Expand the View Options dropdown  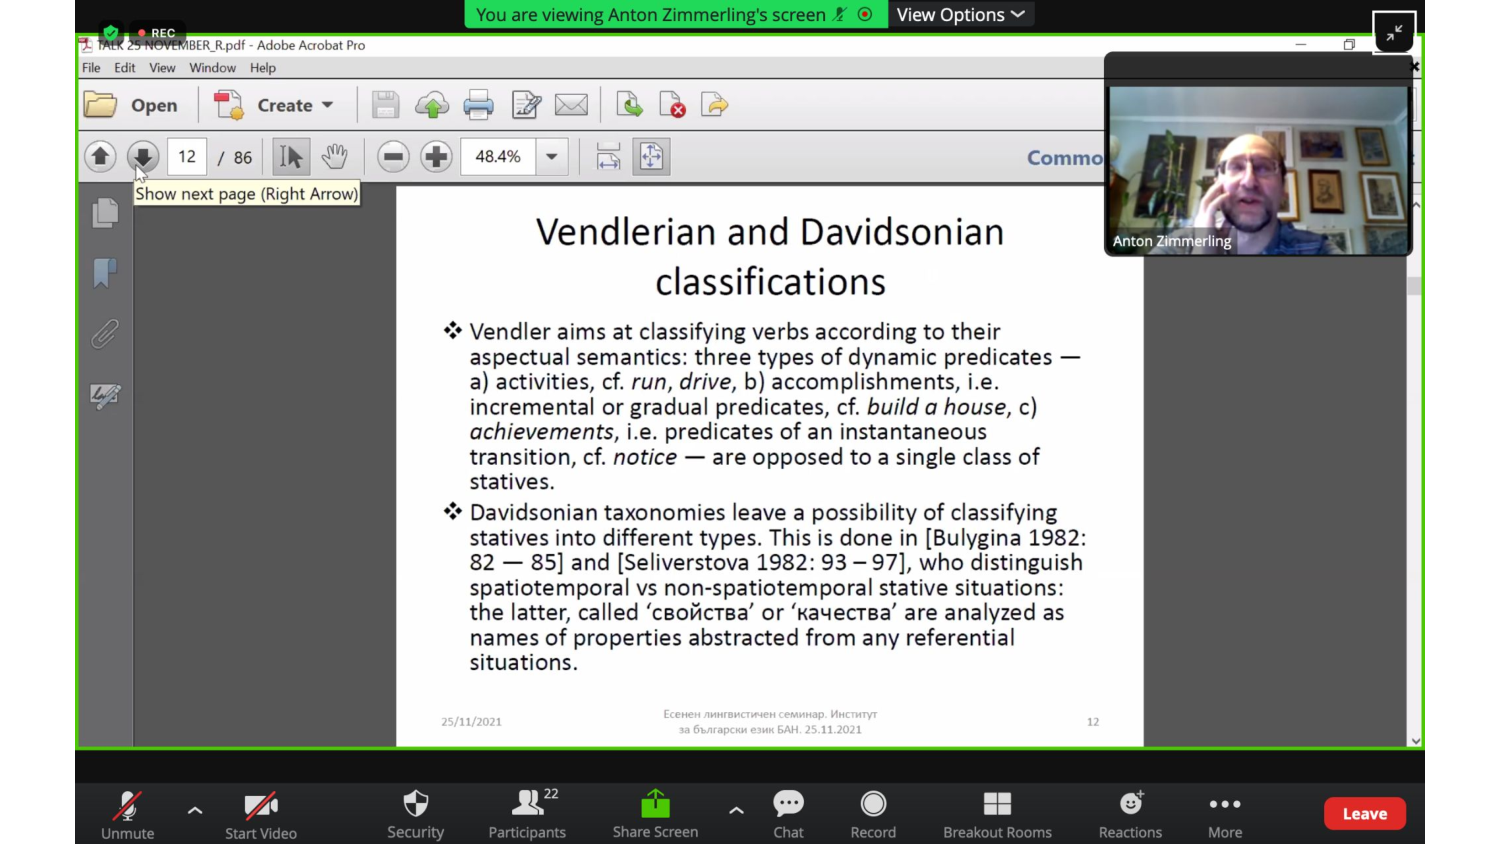click(960, 15)
